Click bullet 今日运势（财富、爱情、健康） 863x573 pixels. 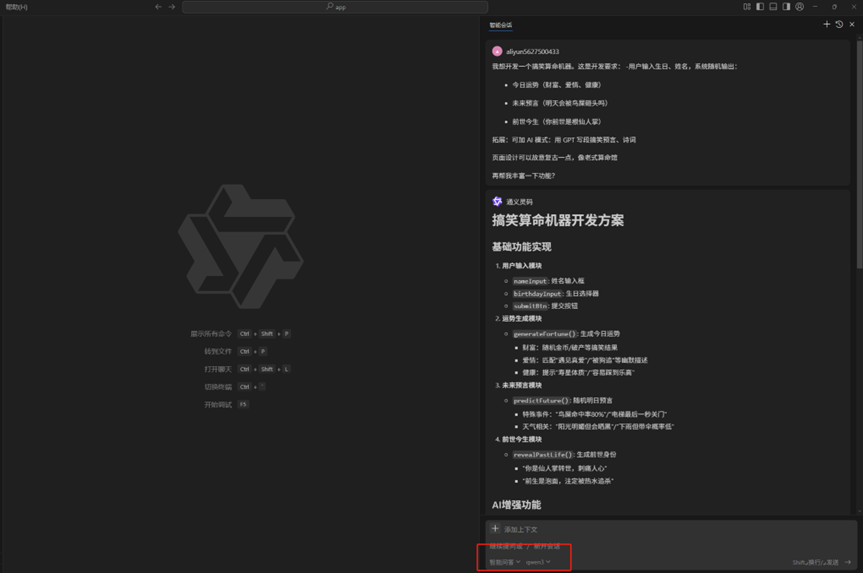[557, 85]
